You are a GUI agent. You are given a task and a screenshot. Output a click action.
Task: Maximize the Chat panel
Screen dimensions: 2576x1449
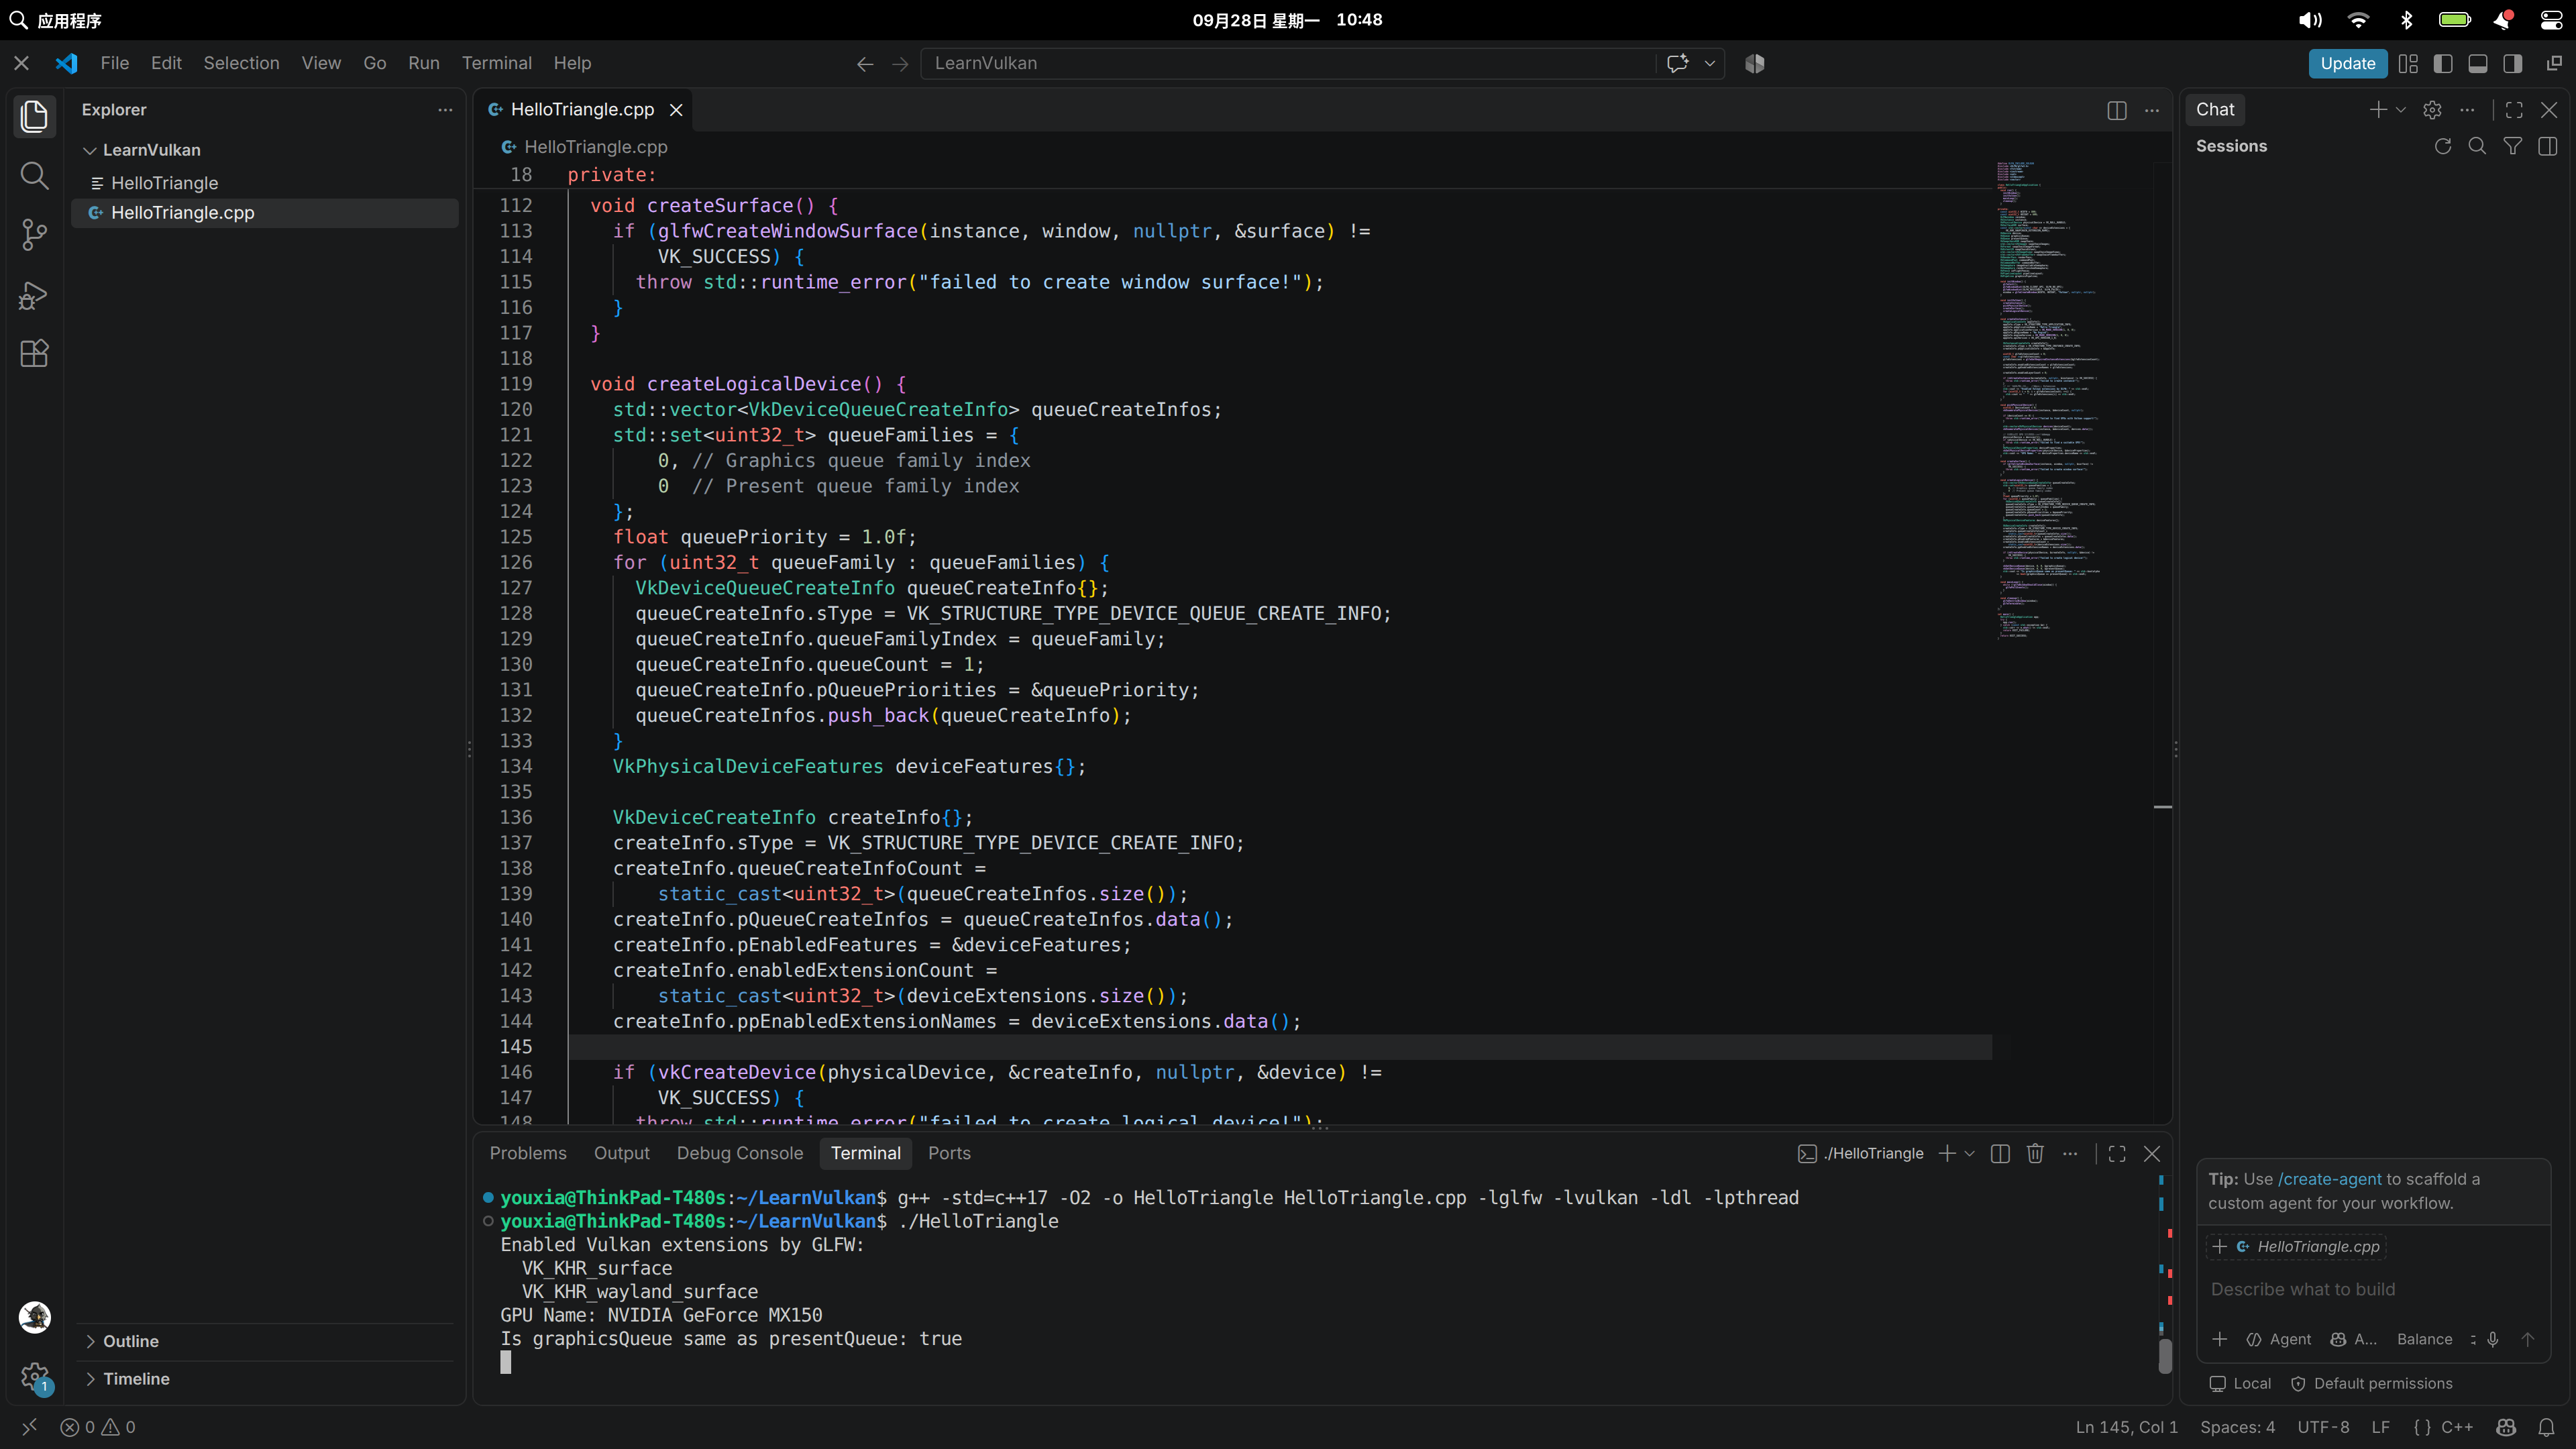[2514, 110]
